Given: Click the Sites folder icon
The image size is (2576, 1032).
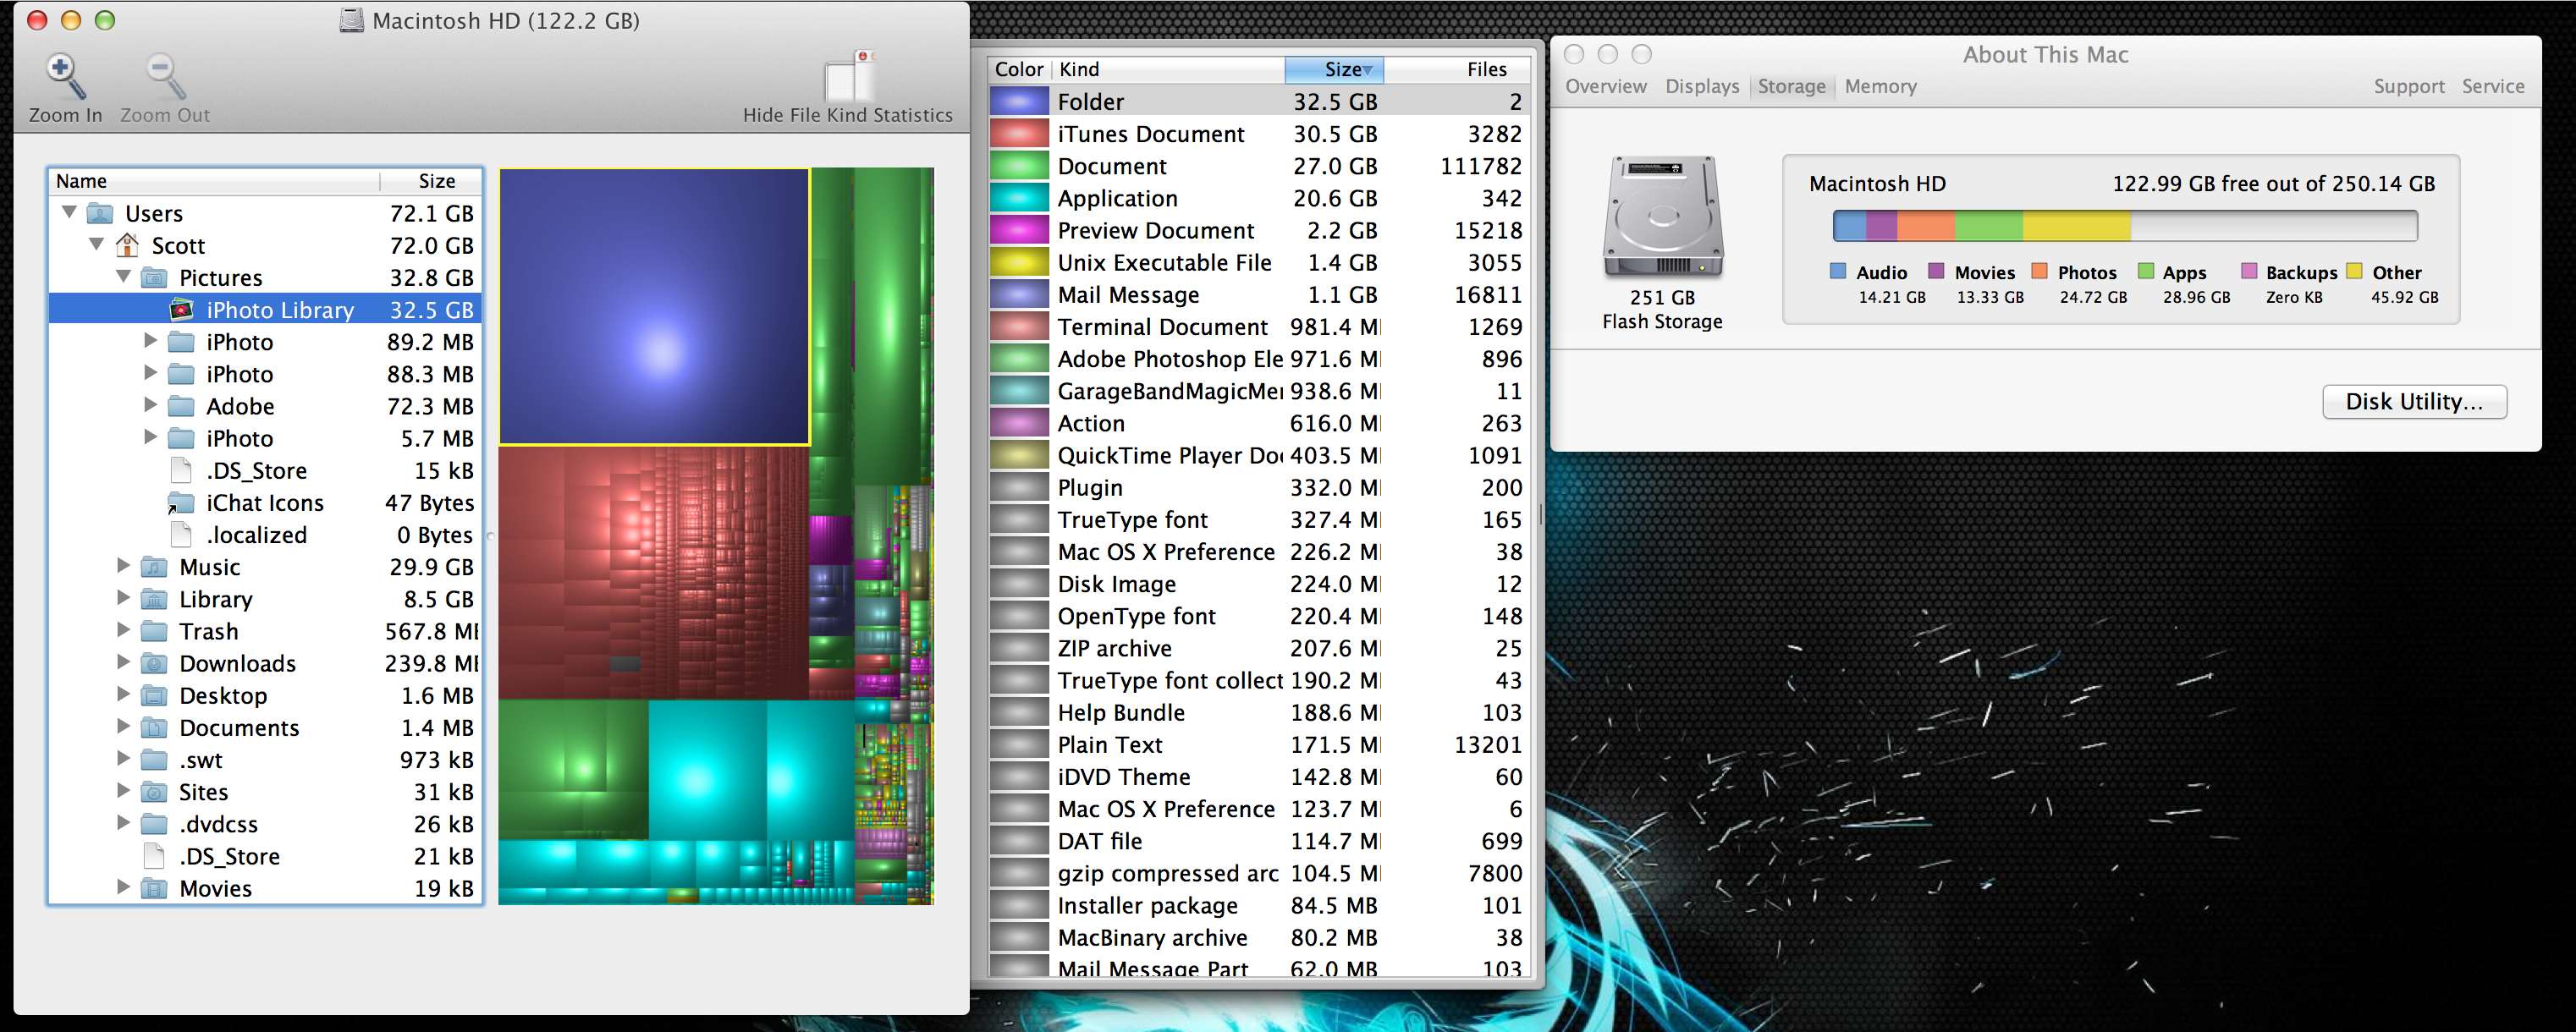Looking at the screenshot, I should (x=154, y=792).
